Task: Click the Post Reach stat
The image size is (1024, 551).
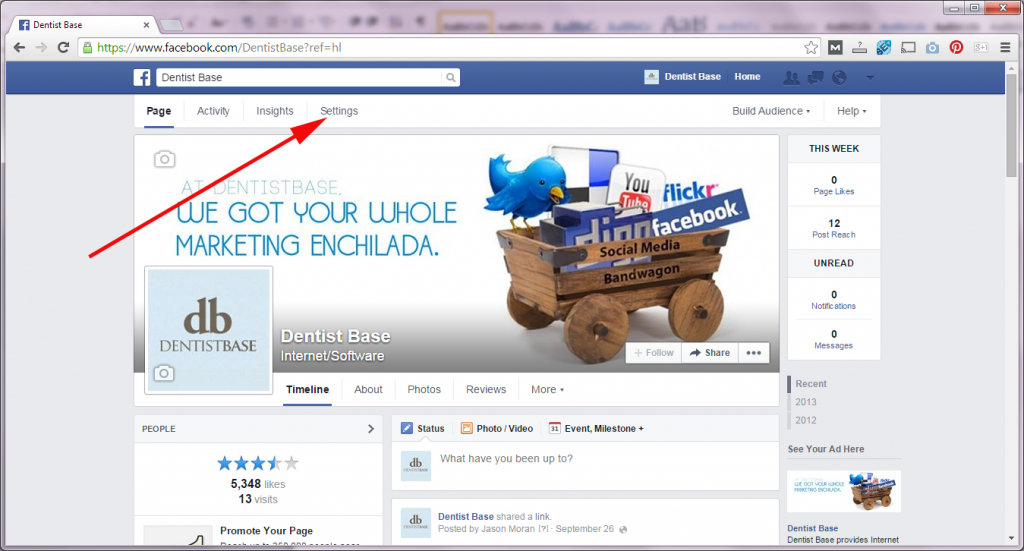Action: coord(834,228)
